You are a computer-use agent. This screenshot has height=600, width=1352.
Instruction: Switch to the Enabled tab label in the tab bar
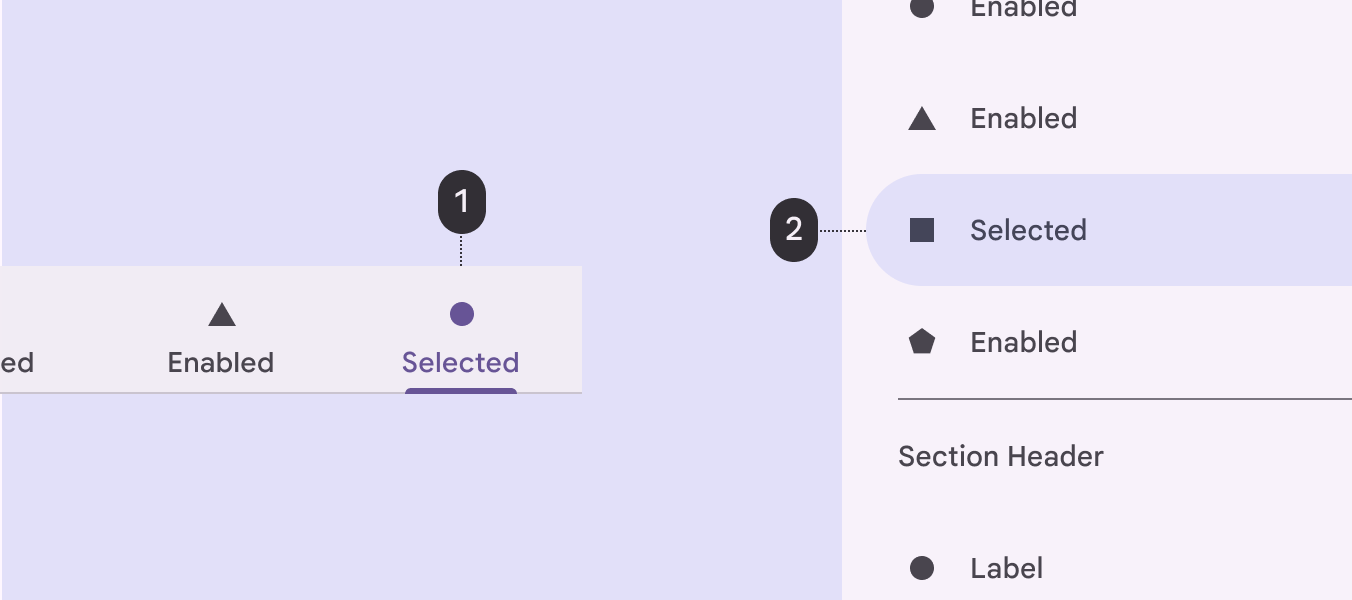pyautogui.click(x=221, y=362)
